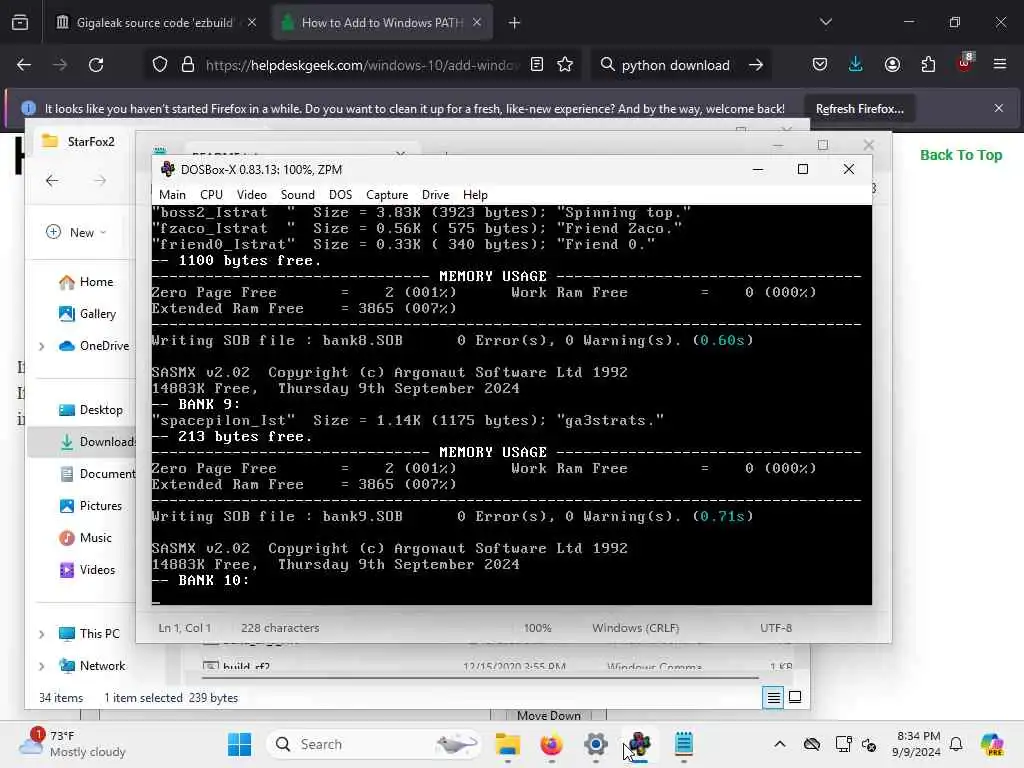Screen dimensions: 1024x768
Task: Close the Gigaleak source code tab
Action: coord(252,23)
